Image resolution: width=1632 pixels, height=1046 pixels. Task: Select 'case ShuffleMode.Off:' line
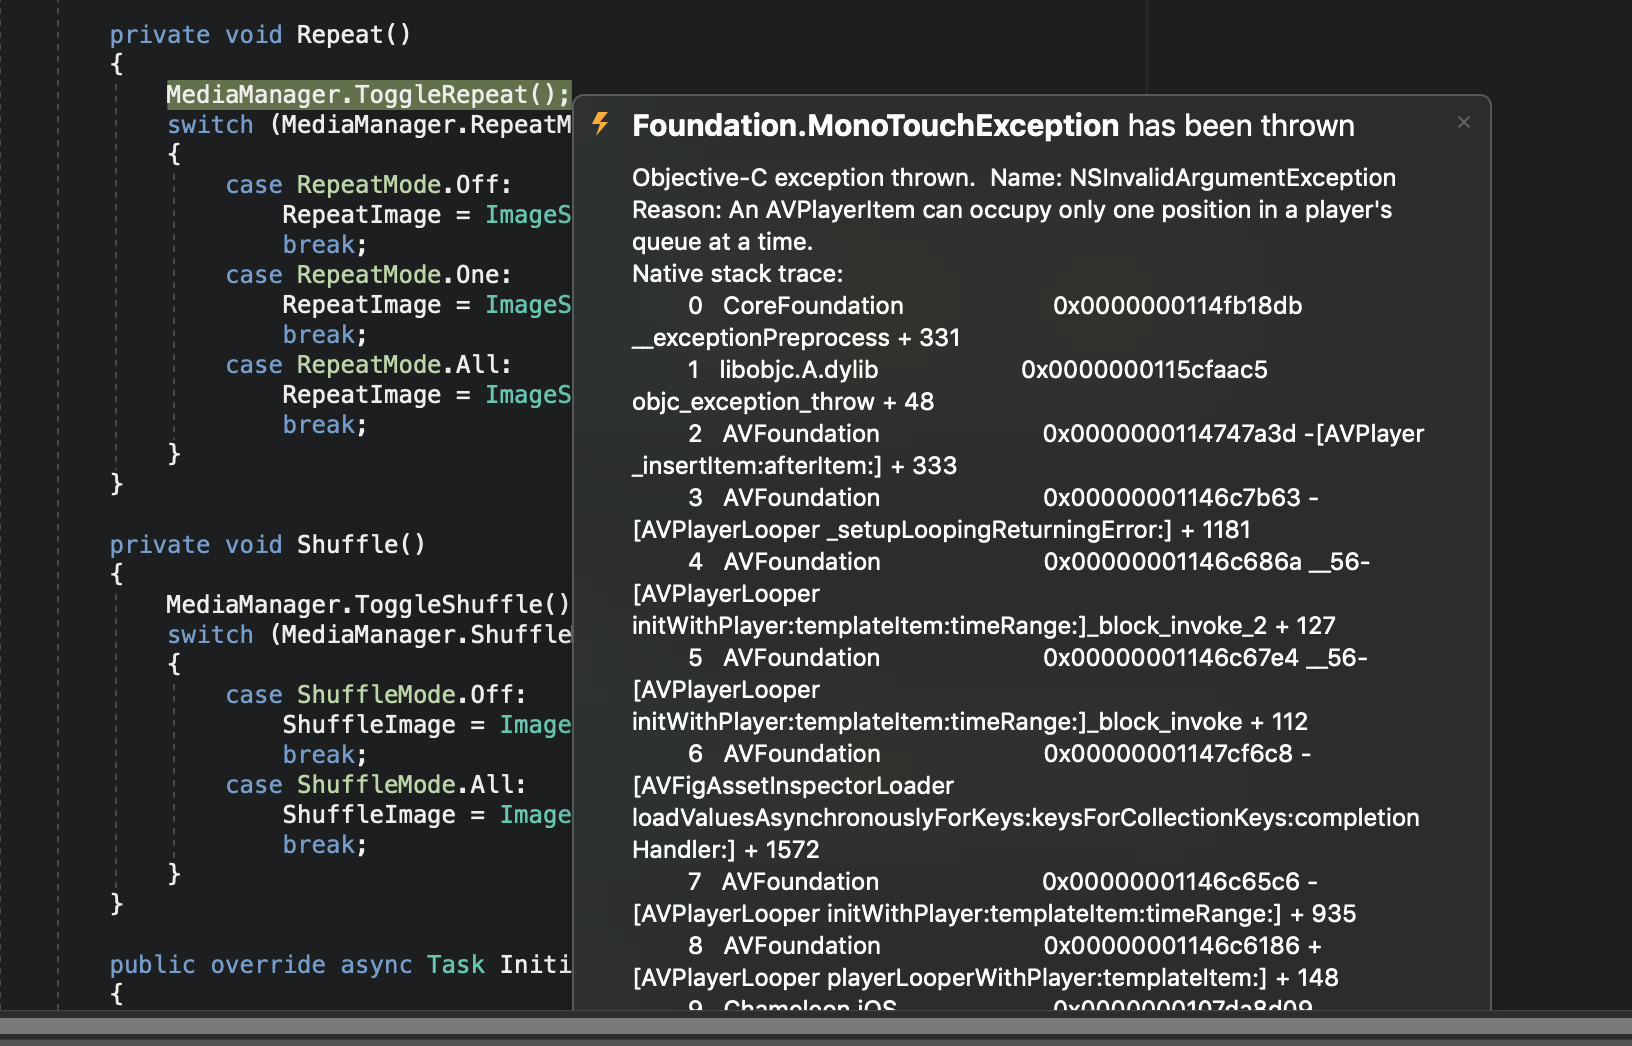pos(375,694)
